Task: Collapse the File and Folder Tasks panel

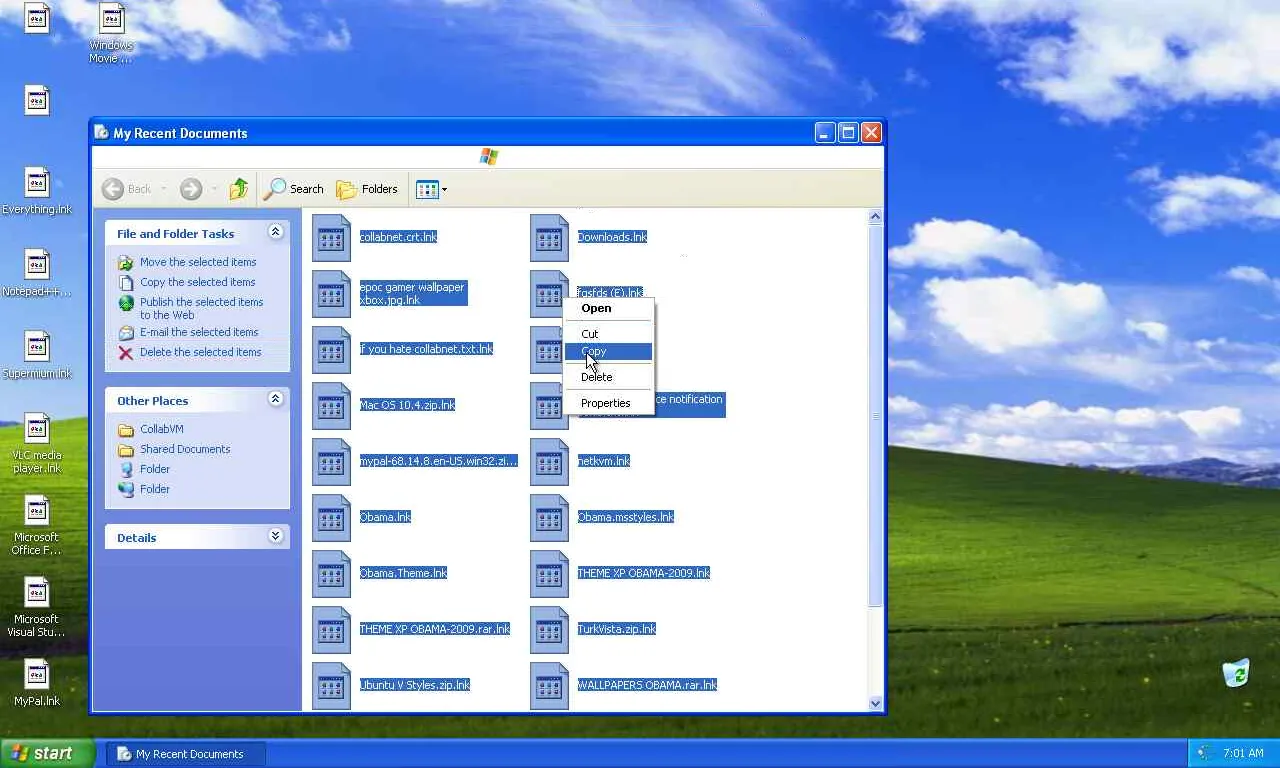Action: 275,232
